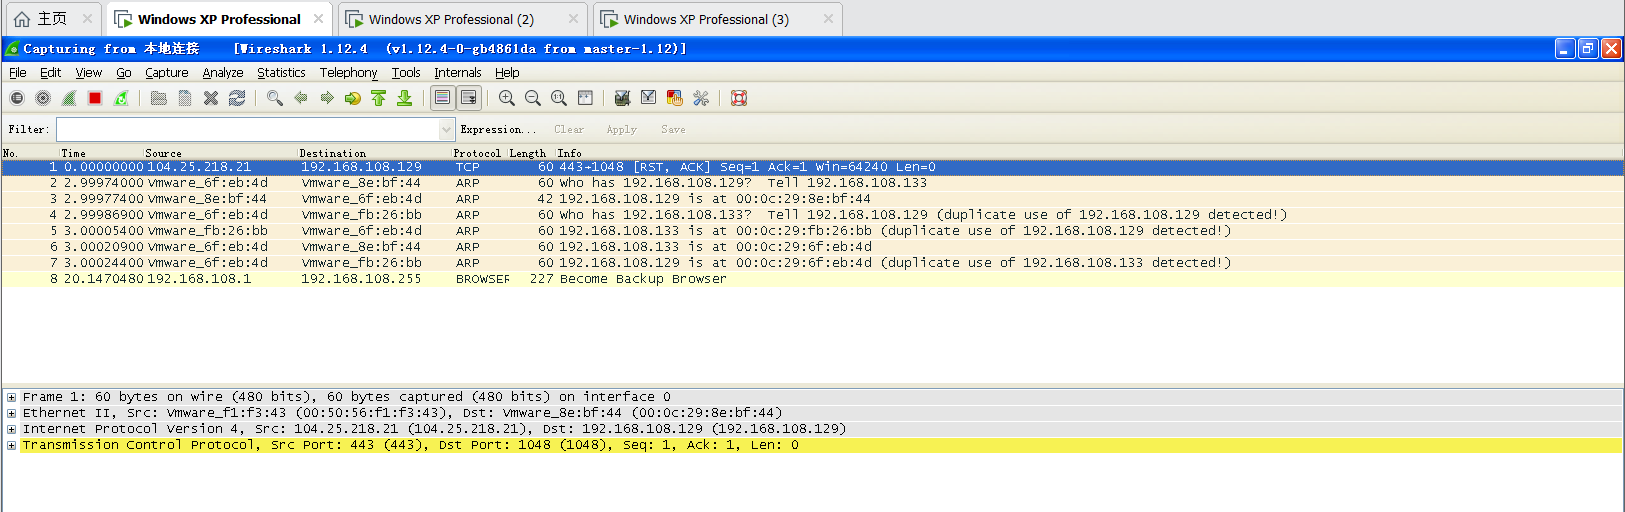The width and height of the screenshot is (1625, 512).
Task: Focus the display Filter input field
Action: (247, 129)
